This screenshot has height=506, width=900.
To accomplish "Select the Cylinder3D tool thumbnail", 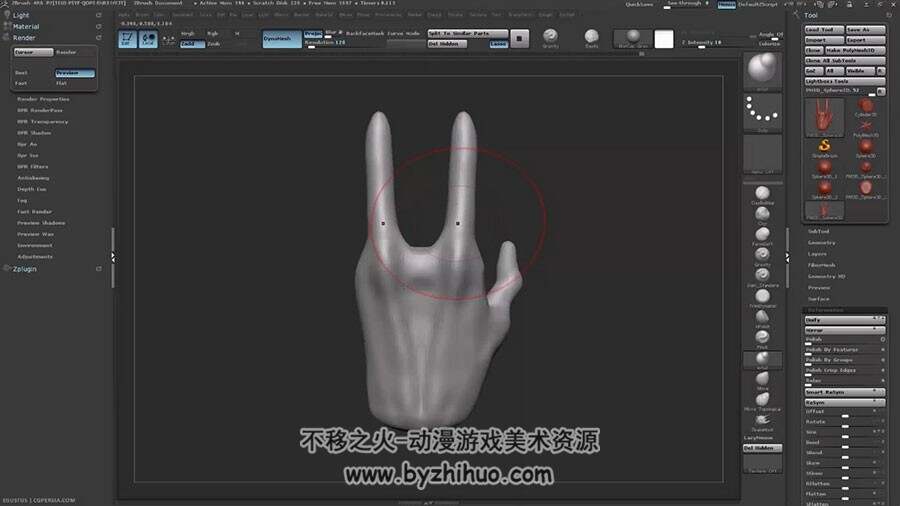I will tap(866, 107).
